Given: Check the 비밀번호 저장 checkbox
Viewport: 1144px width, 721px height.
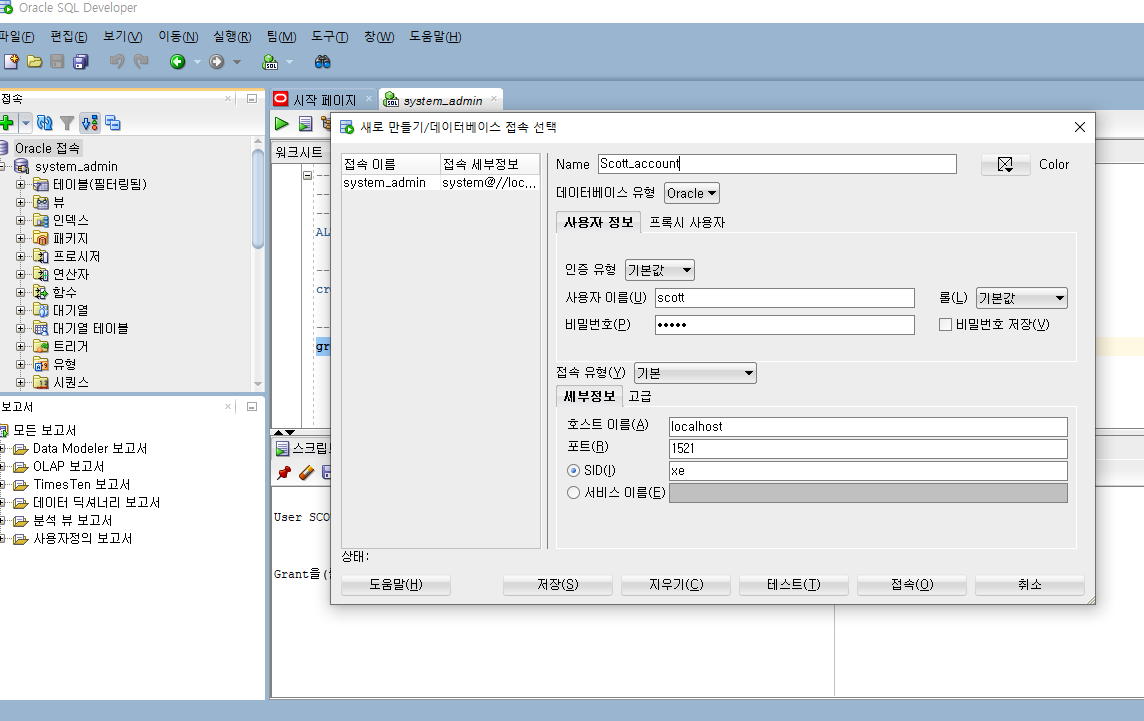Looking at the screenshot, I should click(946, 325).
